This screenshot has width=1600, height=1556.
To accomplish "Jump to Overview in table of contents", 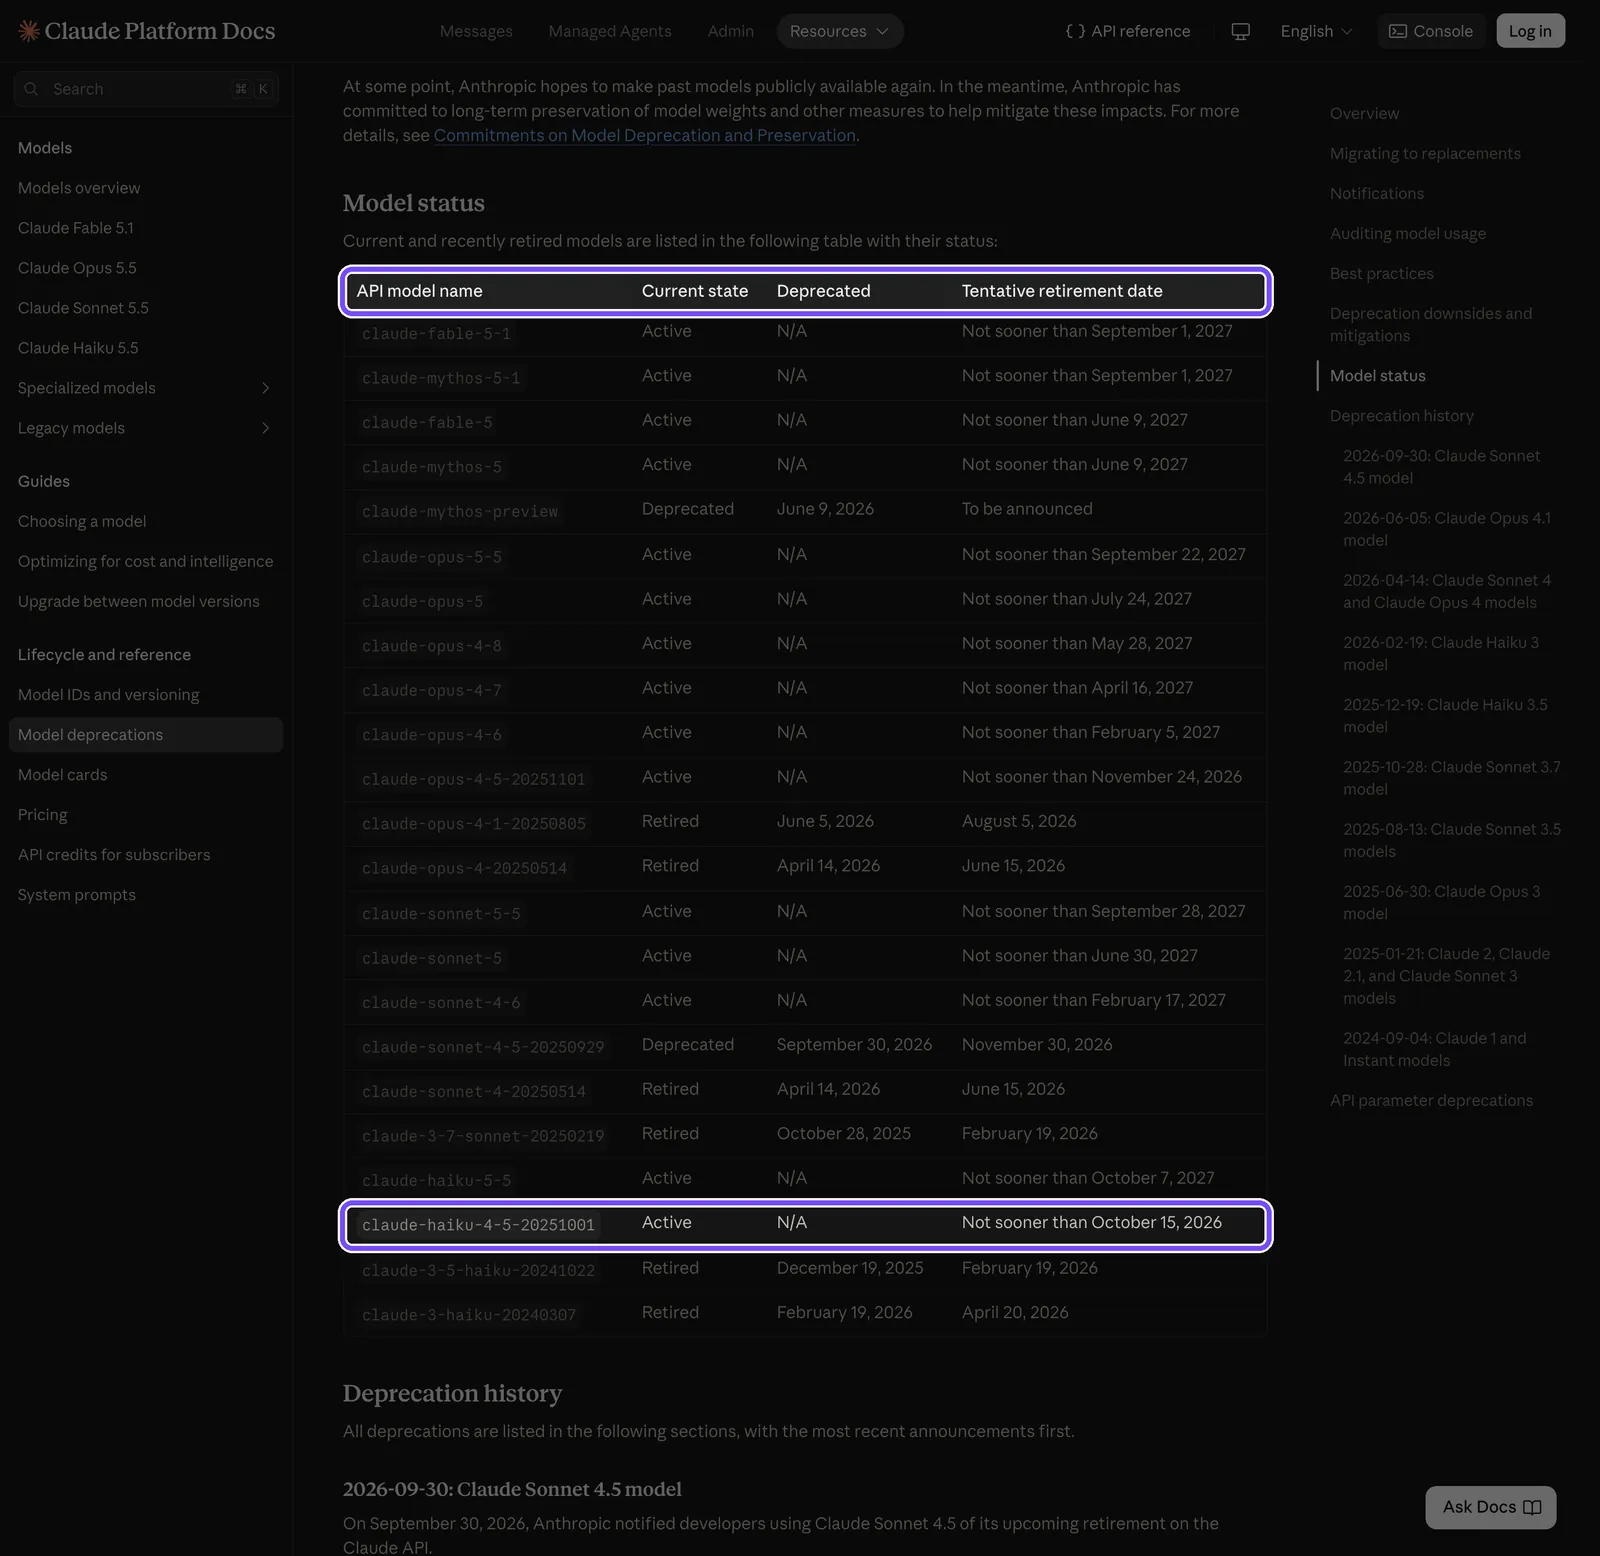I will coord(1364,114).
